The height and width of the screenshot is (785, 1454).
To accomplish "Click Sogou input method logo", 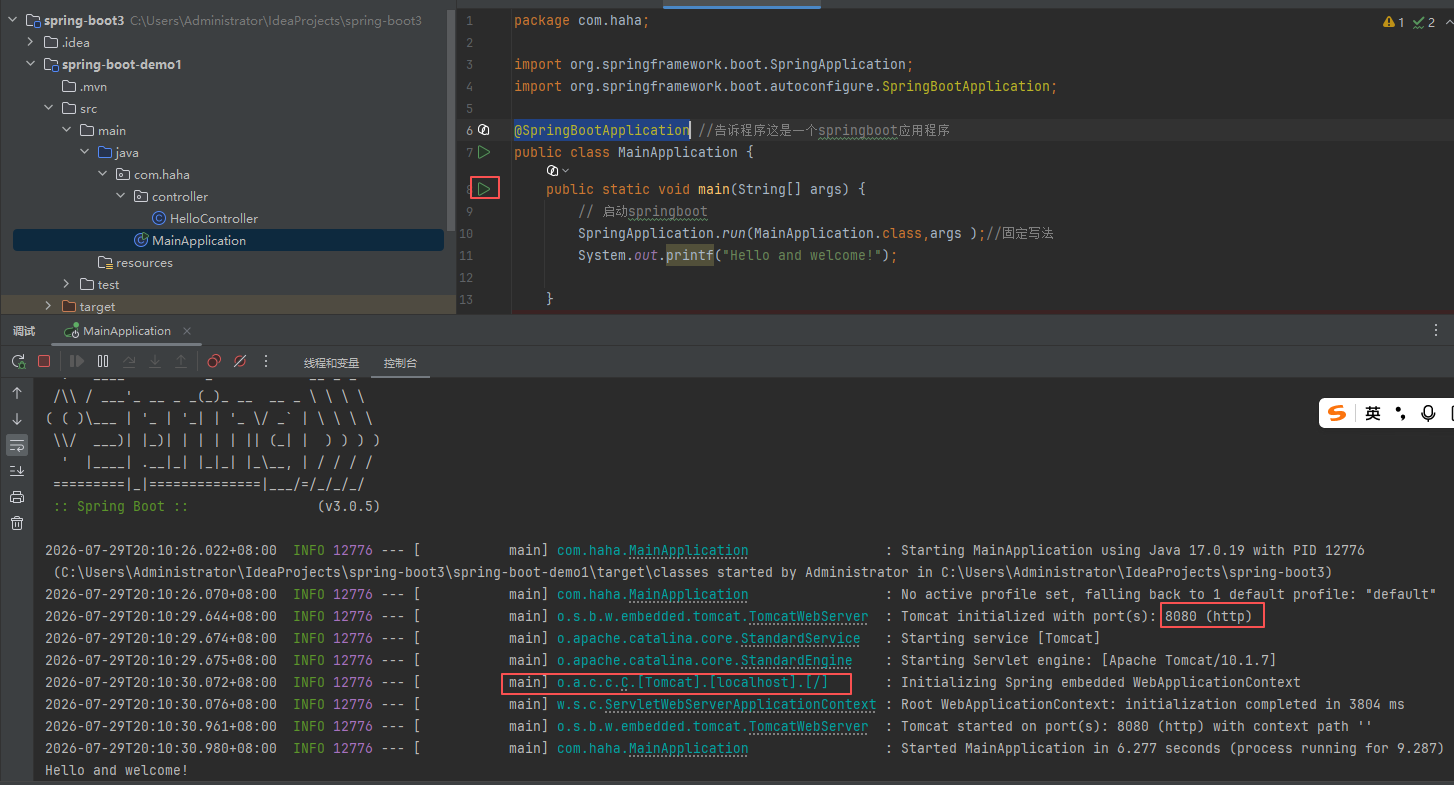I will click(x=1338, y=413).
